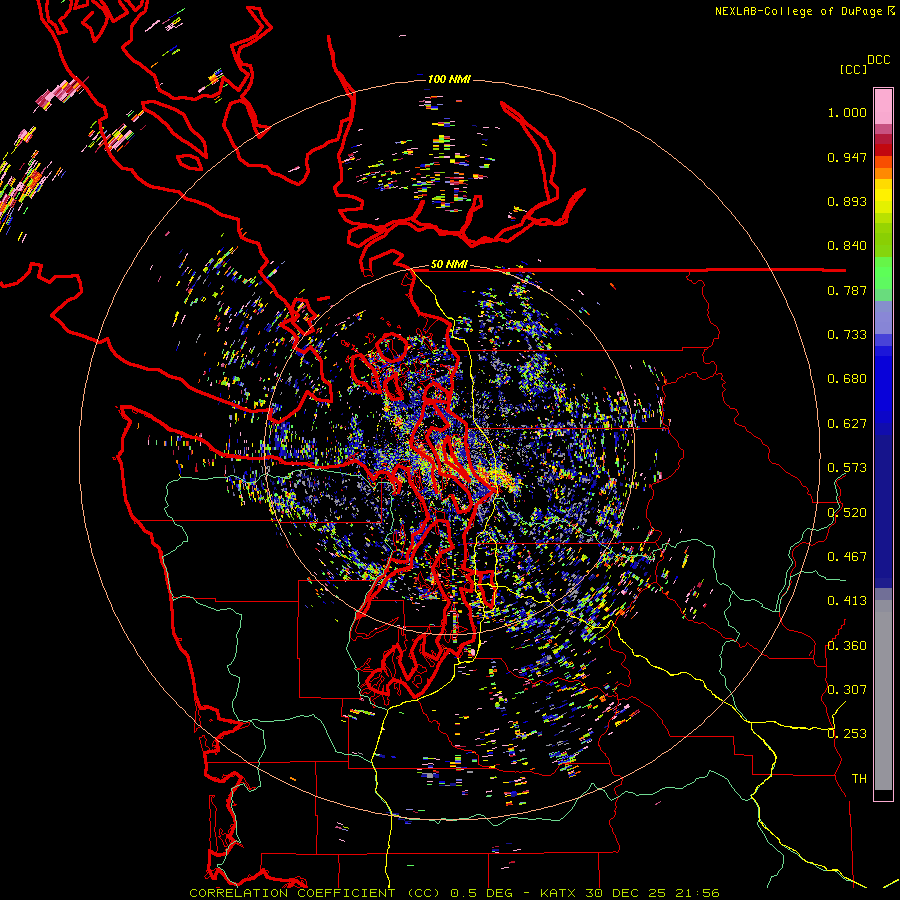Pick the black bottom color bar segment
This screenshot has height=900, width=900.
pos(883,794)
